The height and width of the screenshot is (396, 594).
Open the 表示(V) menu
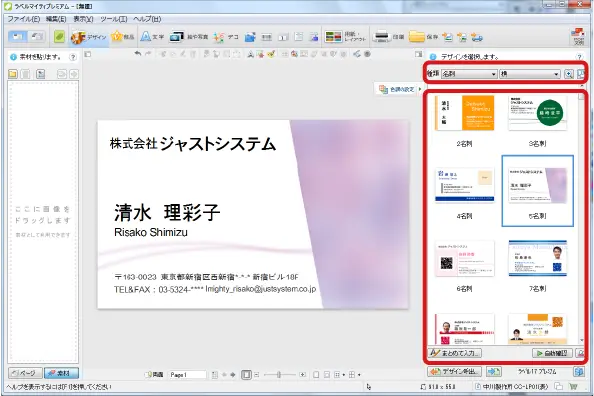(83, 19)
